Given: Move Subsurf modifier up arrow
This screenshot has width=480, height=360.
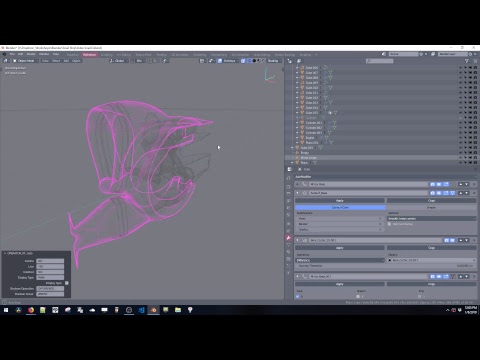Looking at the screenshot, I should 461,193.
